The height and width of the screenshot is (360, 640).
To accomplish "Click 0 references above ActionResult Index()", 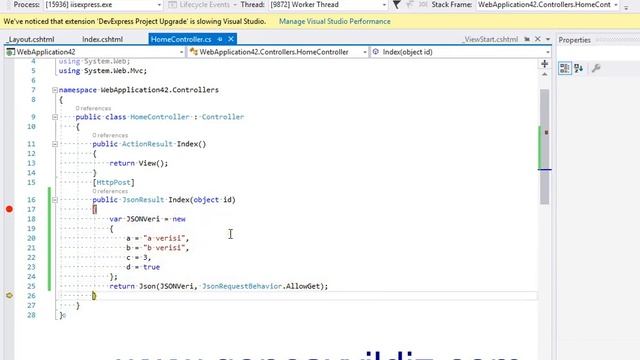I will click(110, 135).
